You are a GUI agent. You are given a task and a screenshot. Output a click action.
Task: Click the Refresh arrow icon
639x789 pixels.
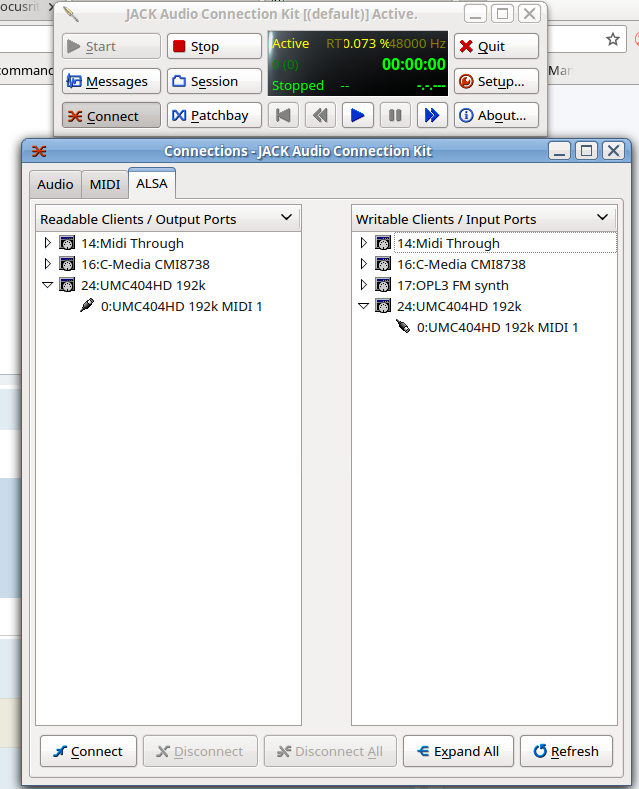pos(540,751)
